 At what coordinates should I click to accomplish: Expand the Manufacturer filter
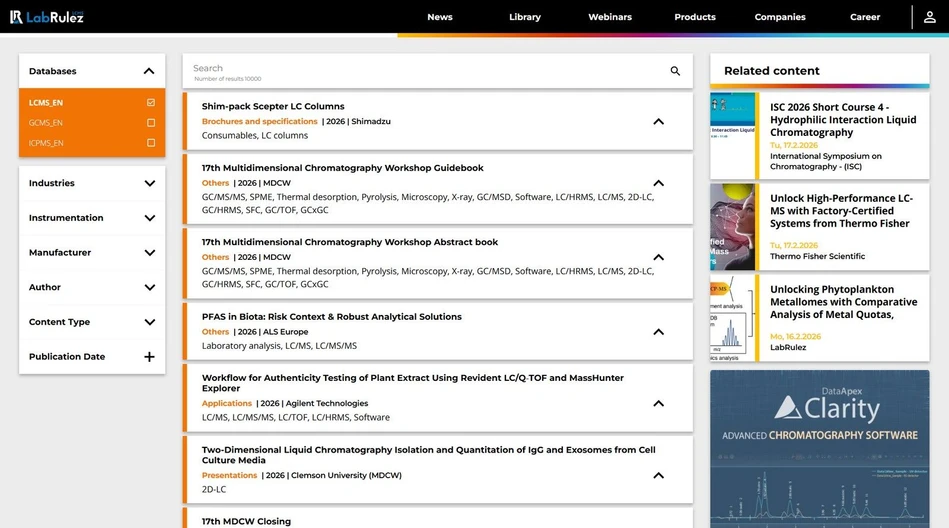(x=149, y=253)
